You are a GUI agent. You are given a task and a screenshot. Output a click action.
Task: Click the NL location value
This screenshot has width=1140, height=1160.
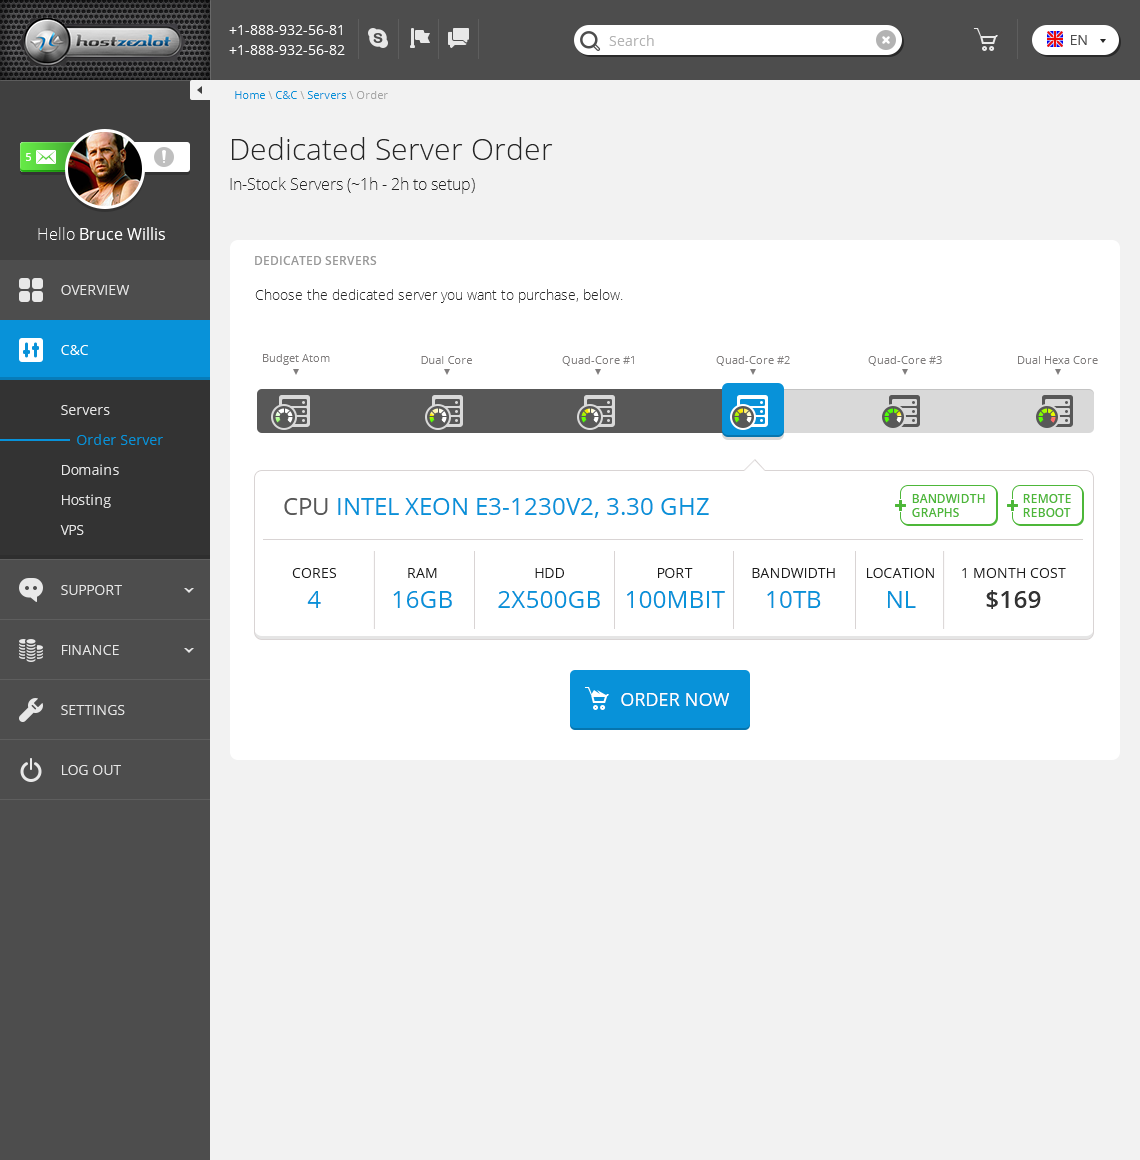coord(900,600)
